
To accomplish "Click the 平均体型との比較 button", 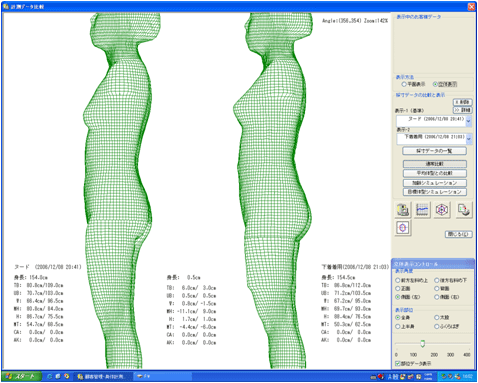I will tap(435, 173).
